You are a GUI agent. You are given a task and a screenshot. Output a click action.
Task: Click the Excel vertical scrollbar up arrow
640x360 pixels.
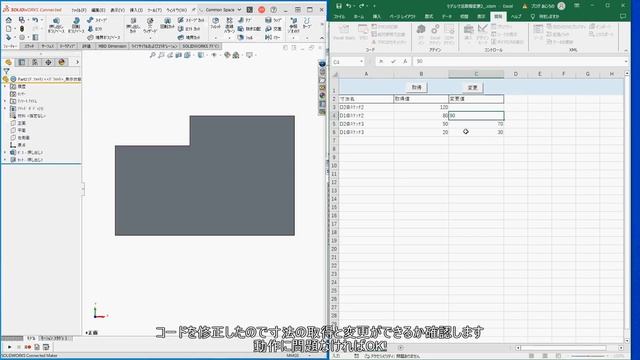(627, 73)
